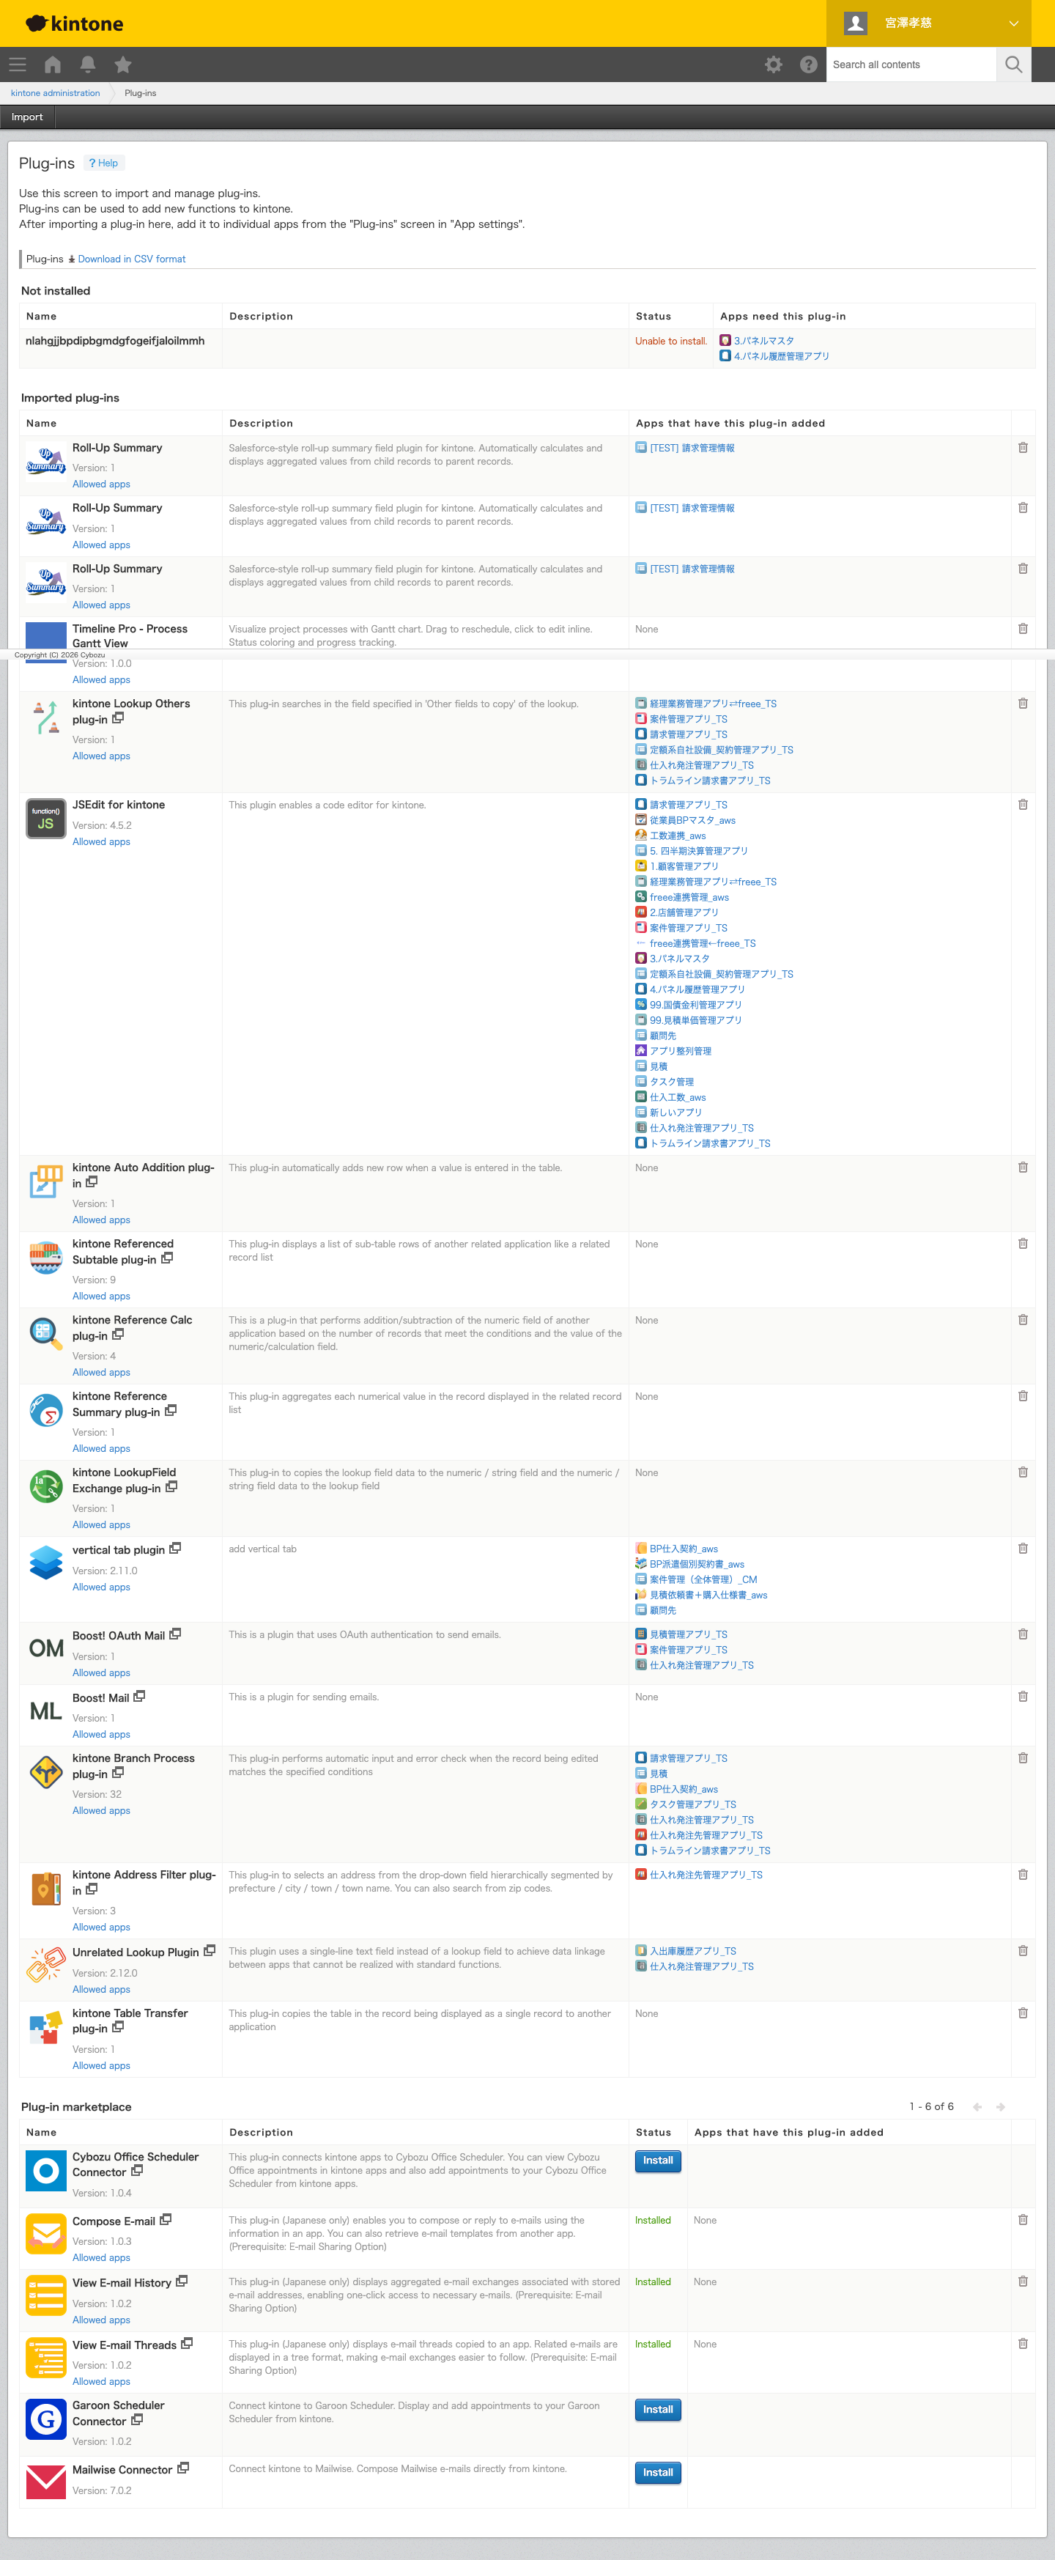The height and width of the screenshot is (2560, 1055).
Task: Install the Mailwise Connector plug-in
Action: (657, 2473)
